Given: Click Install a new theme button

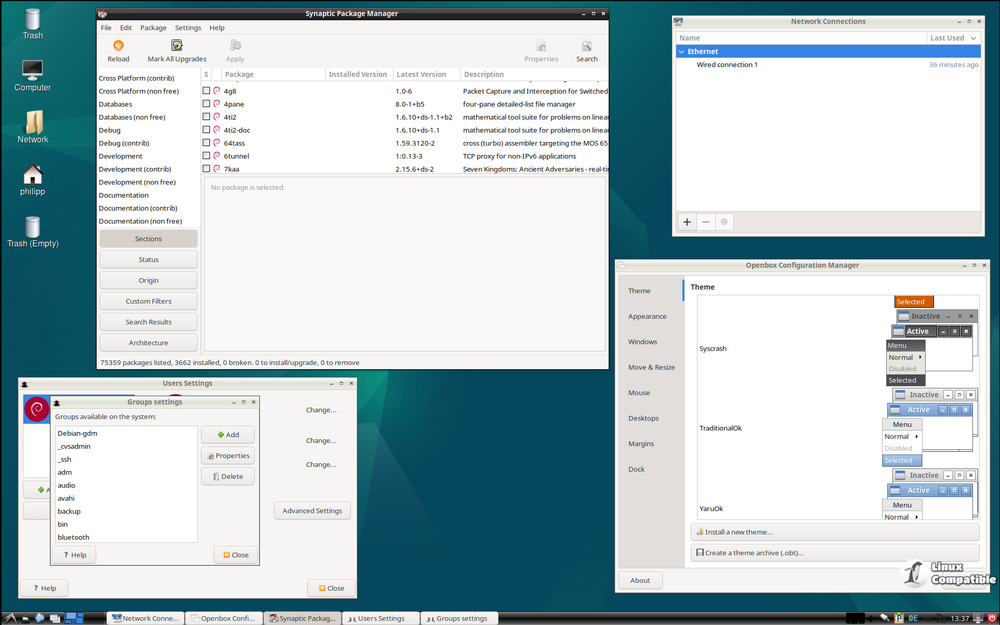Looking at the screenshot, I should (739, 532).
